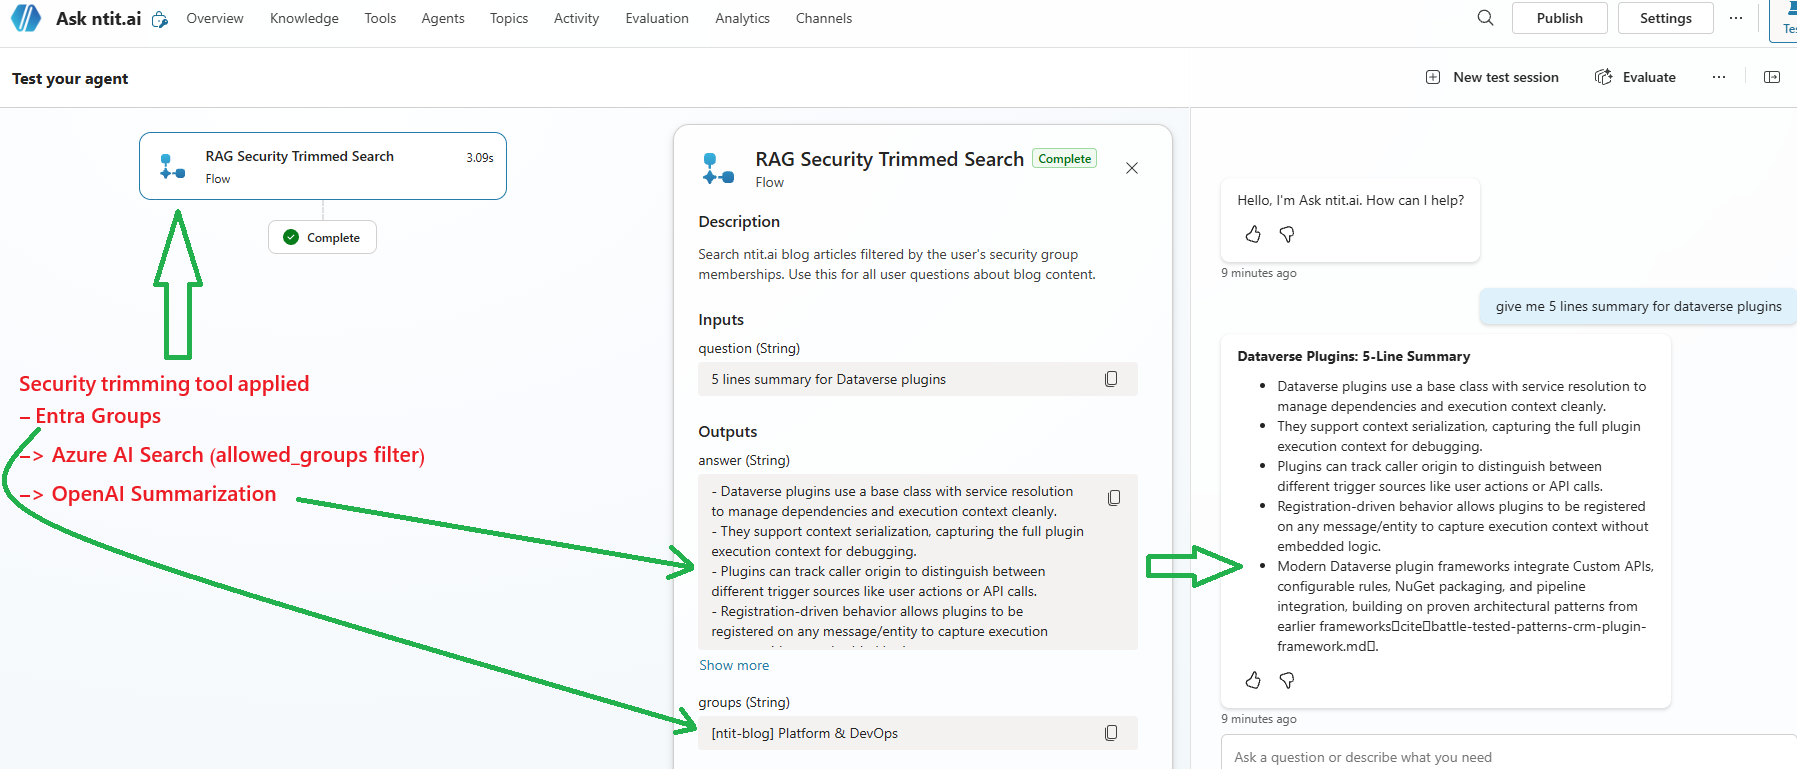Viewport: 1797px width, 769px height.
Task: Click the Complete badge in panel header
Action: [1064, 158]
